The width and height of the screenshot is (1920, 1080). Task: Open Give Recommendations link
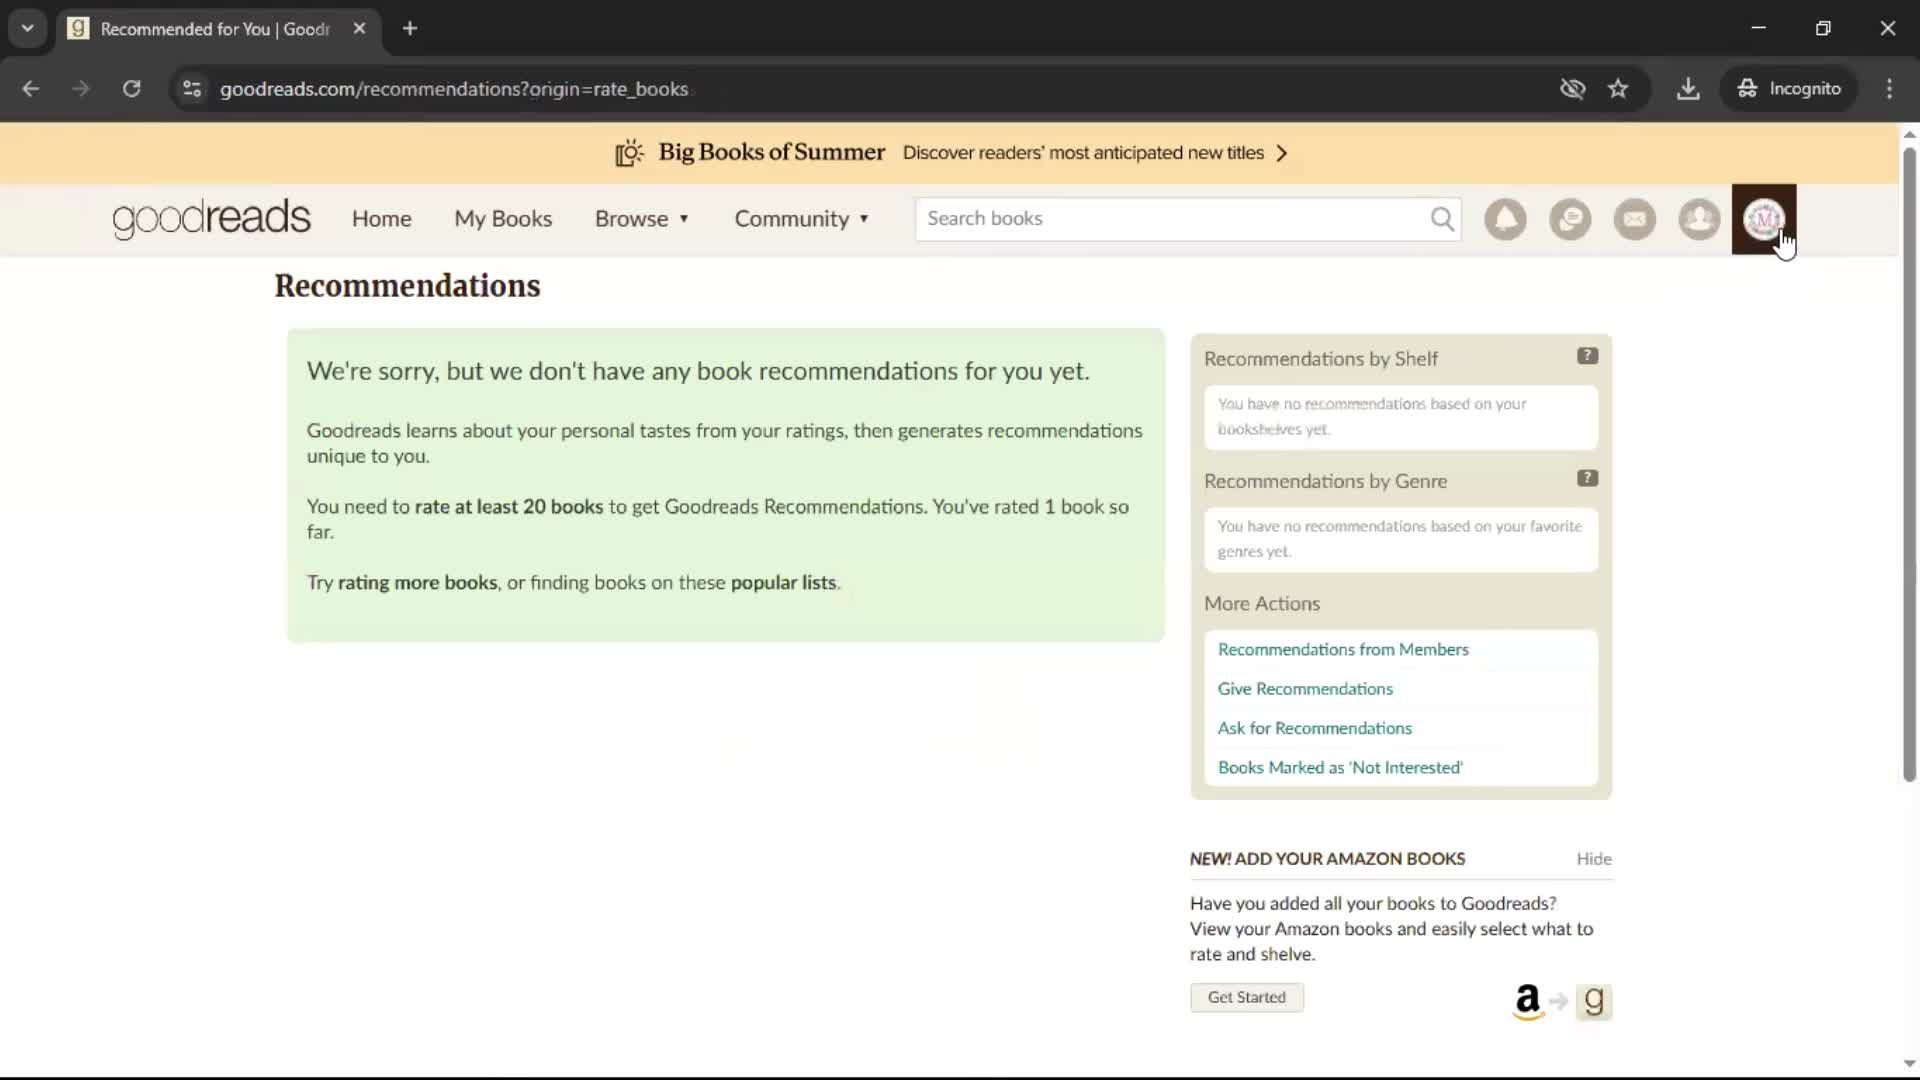tap(1305, 689)
